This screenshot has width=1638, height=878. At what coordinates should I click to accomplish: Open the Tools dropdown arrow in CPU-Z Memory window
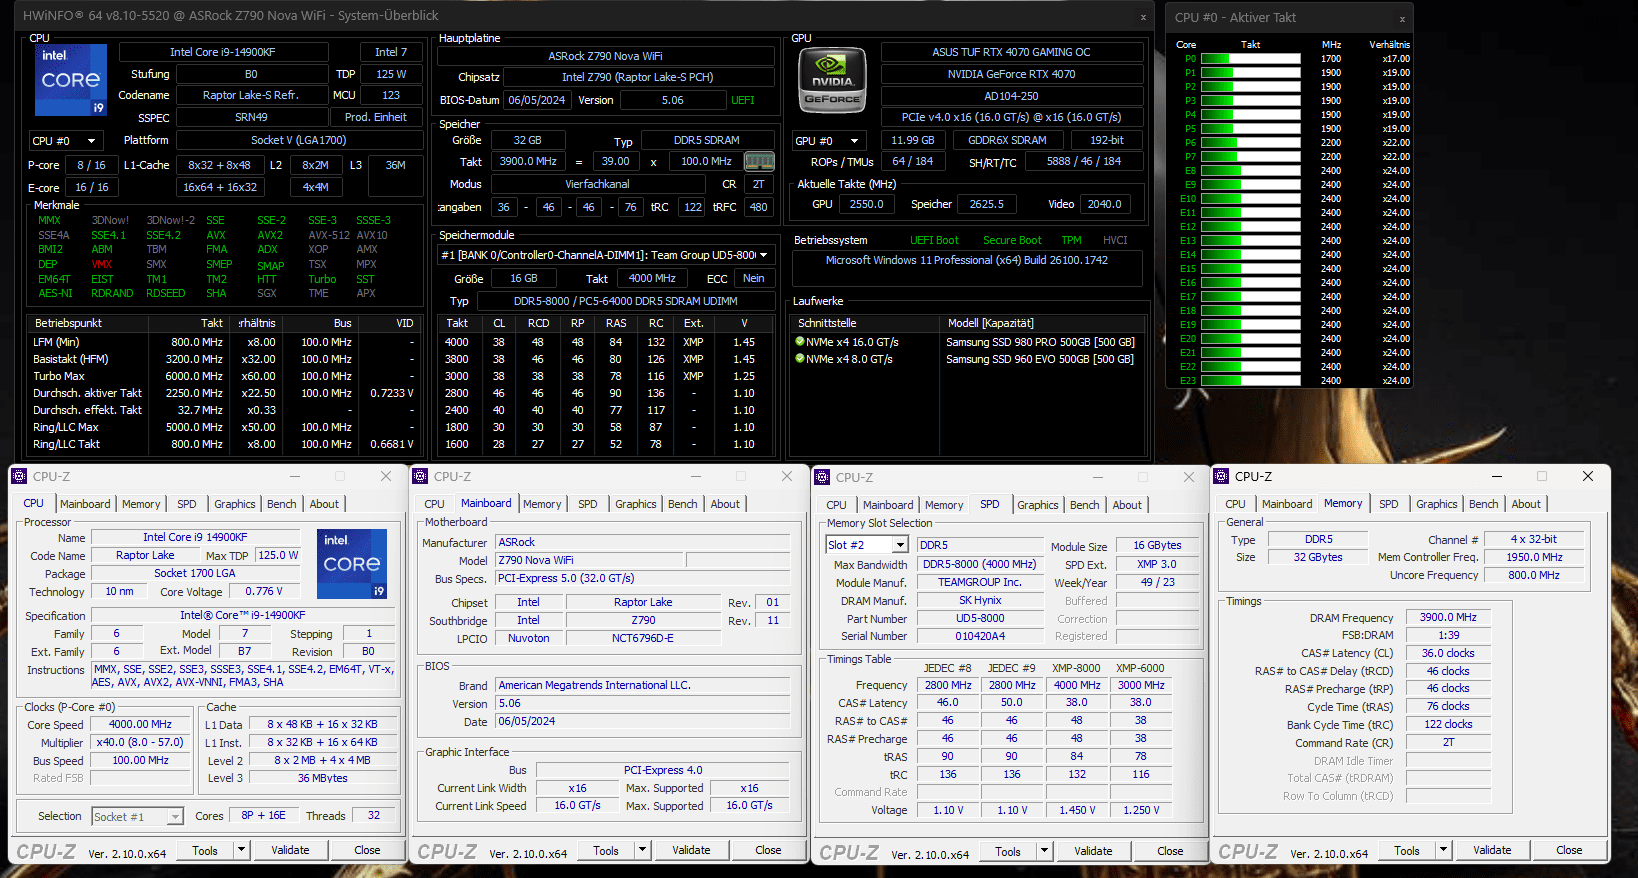(x=1443, y=850)
